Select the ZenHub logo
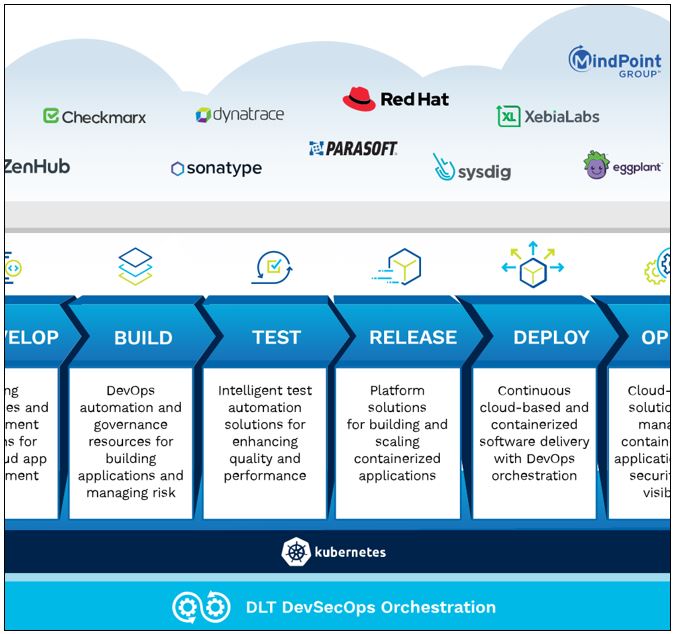The width and height of the screenshot is (676, 634). point(38,166)
